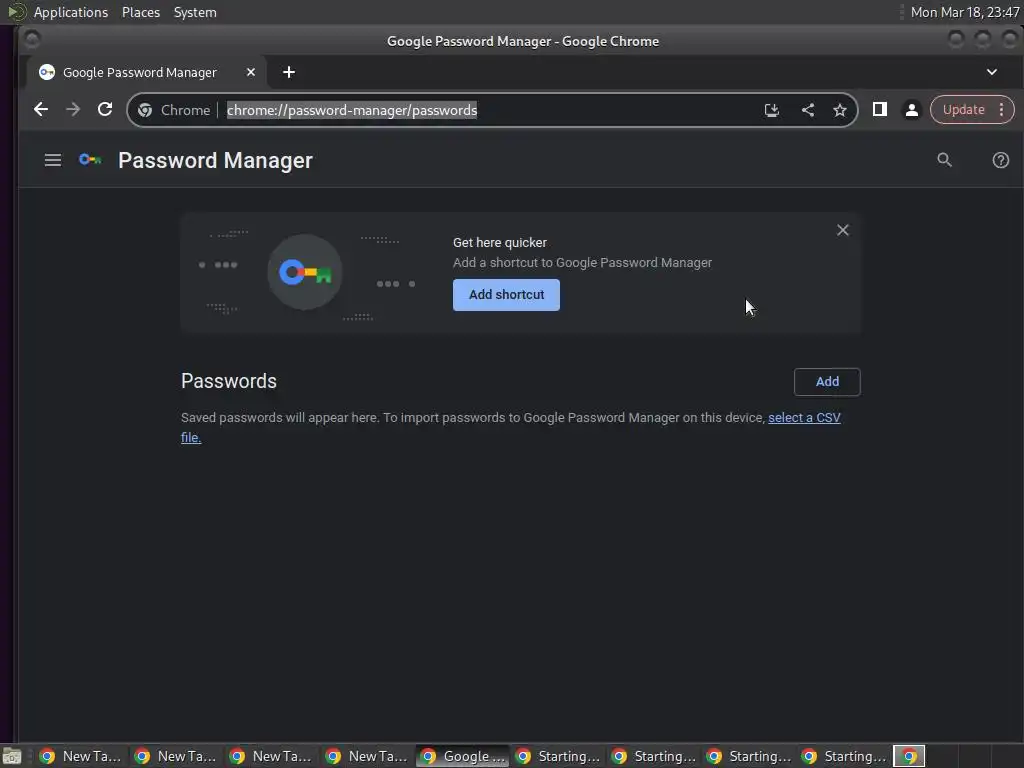
Task: Open the Applications menu
Action: click(x=71, y=12)
